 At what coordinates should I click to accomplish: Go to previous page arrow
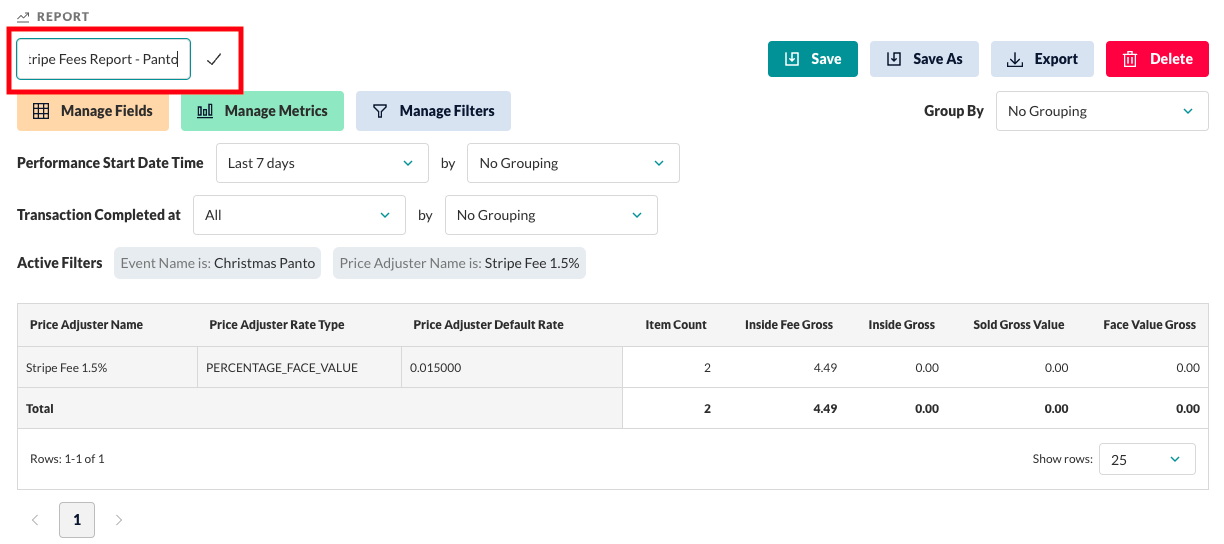[35, 520]
